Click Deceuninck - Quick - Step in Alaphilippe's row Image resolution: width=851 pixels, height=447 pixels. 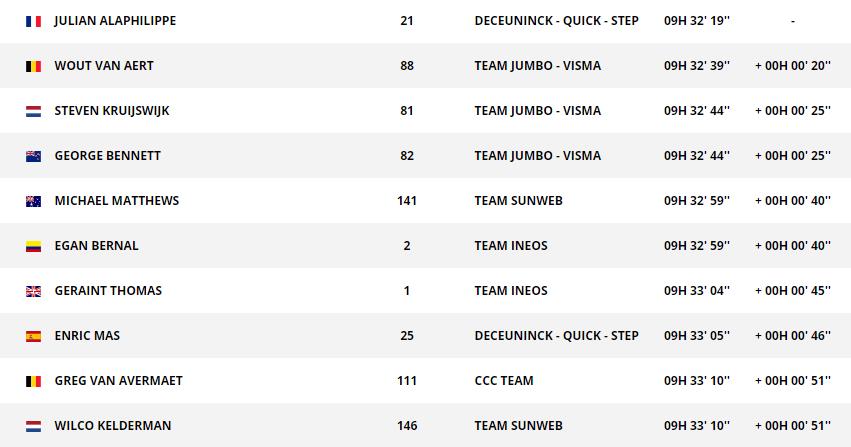556,21
